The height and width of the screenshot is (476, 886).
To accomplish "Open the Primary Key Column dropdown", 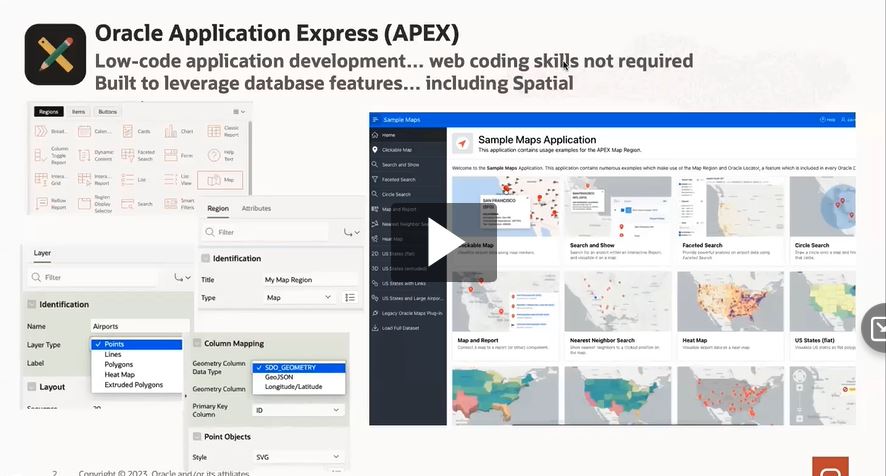I will point(298,410).
